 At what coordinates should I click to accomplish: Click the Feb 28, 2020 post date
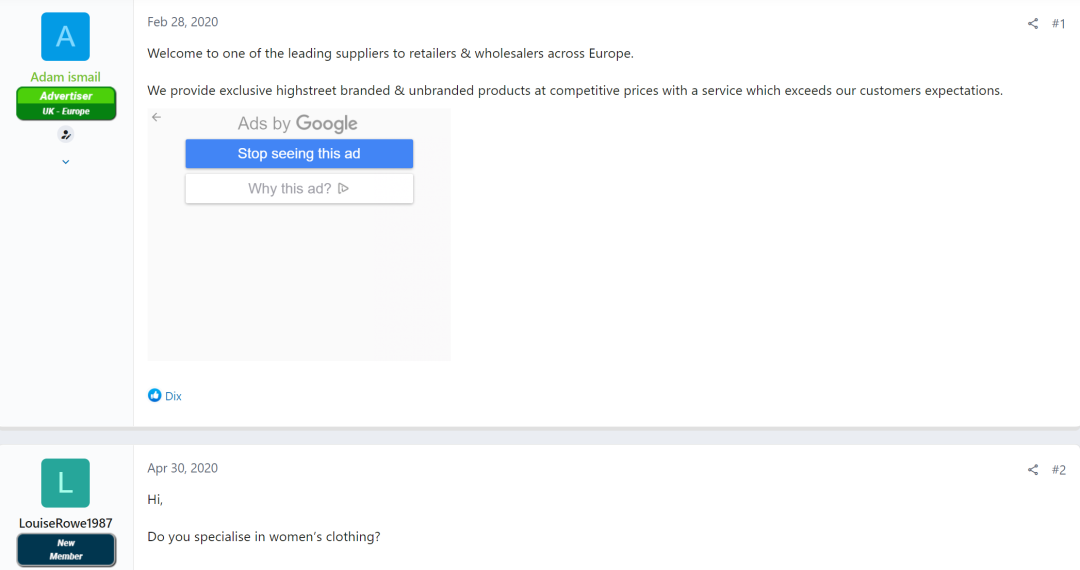click(x=182, y=22)
